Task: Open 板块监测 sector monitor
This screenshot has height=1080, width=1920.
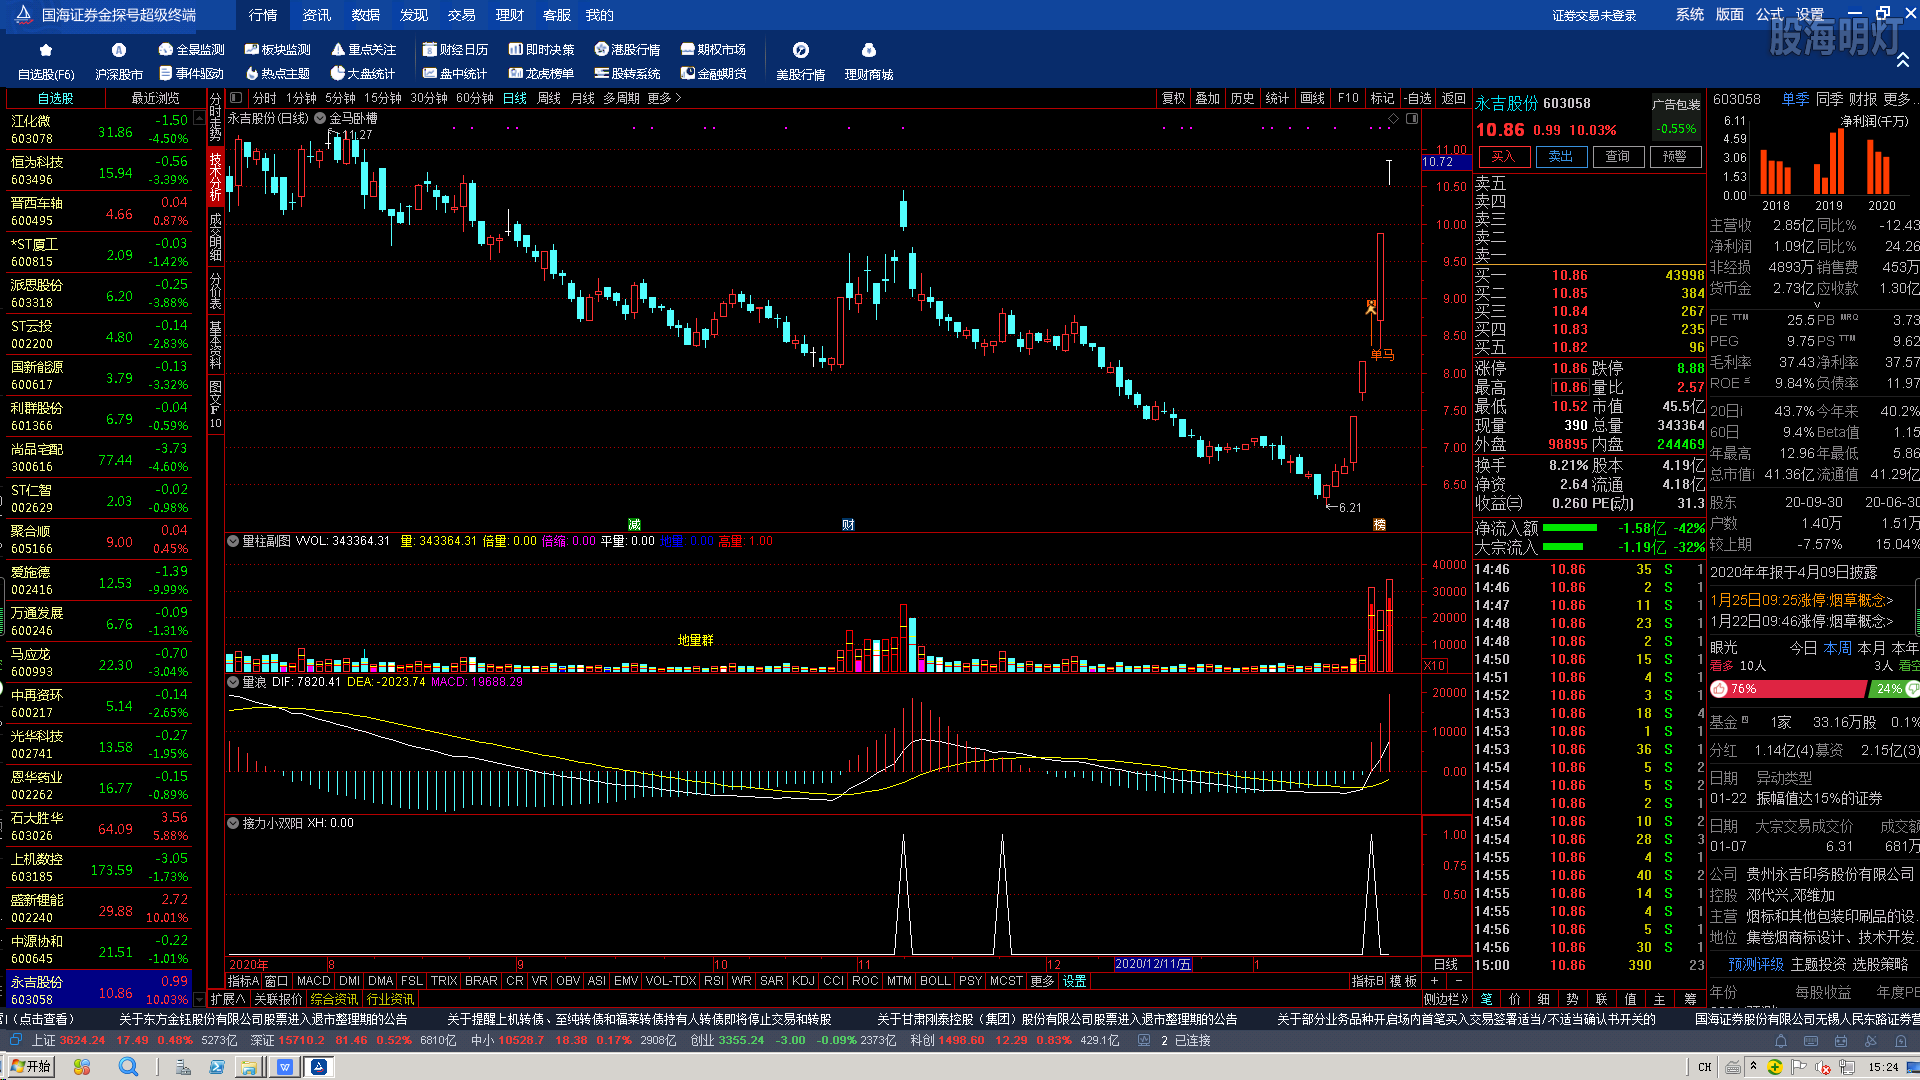Action: tap(278, 49)
